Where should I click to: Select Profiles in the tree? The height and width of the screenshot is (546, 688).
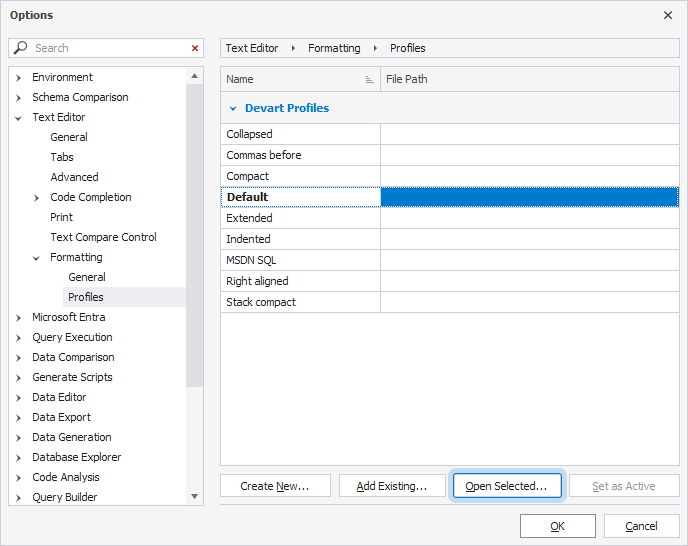[86, 297]
